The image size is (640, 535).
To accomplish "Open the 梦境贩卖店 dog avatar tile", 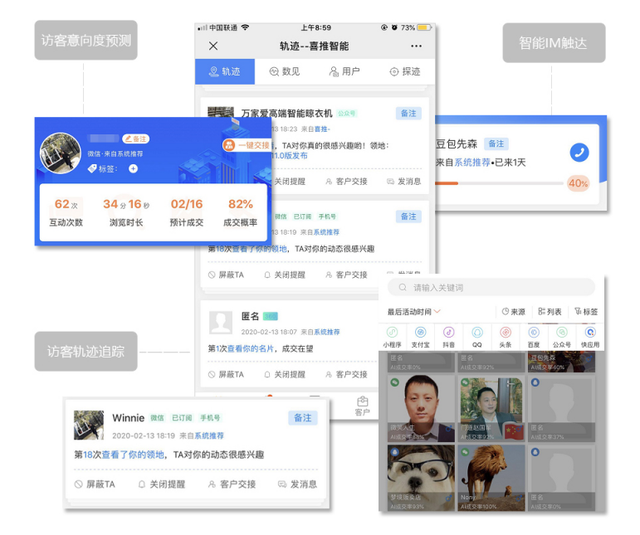I will point(421,478).
